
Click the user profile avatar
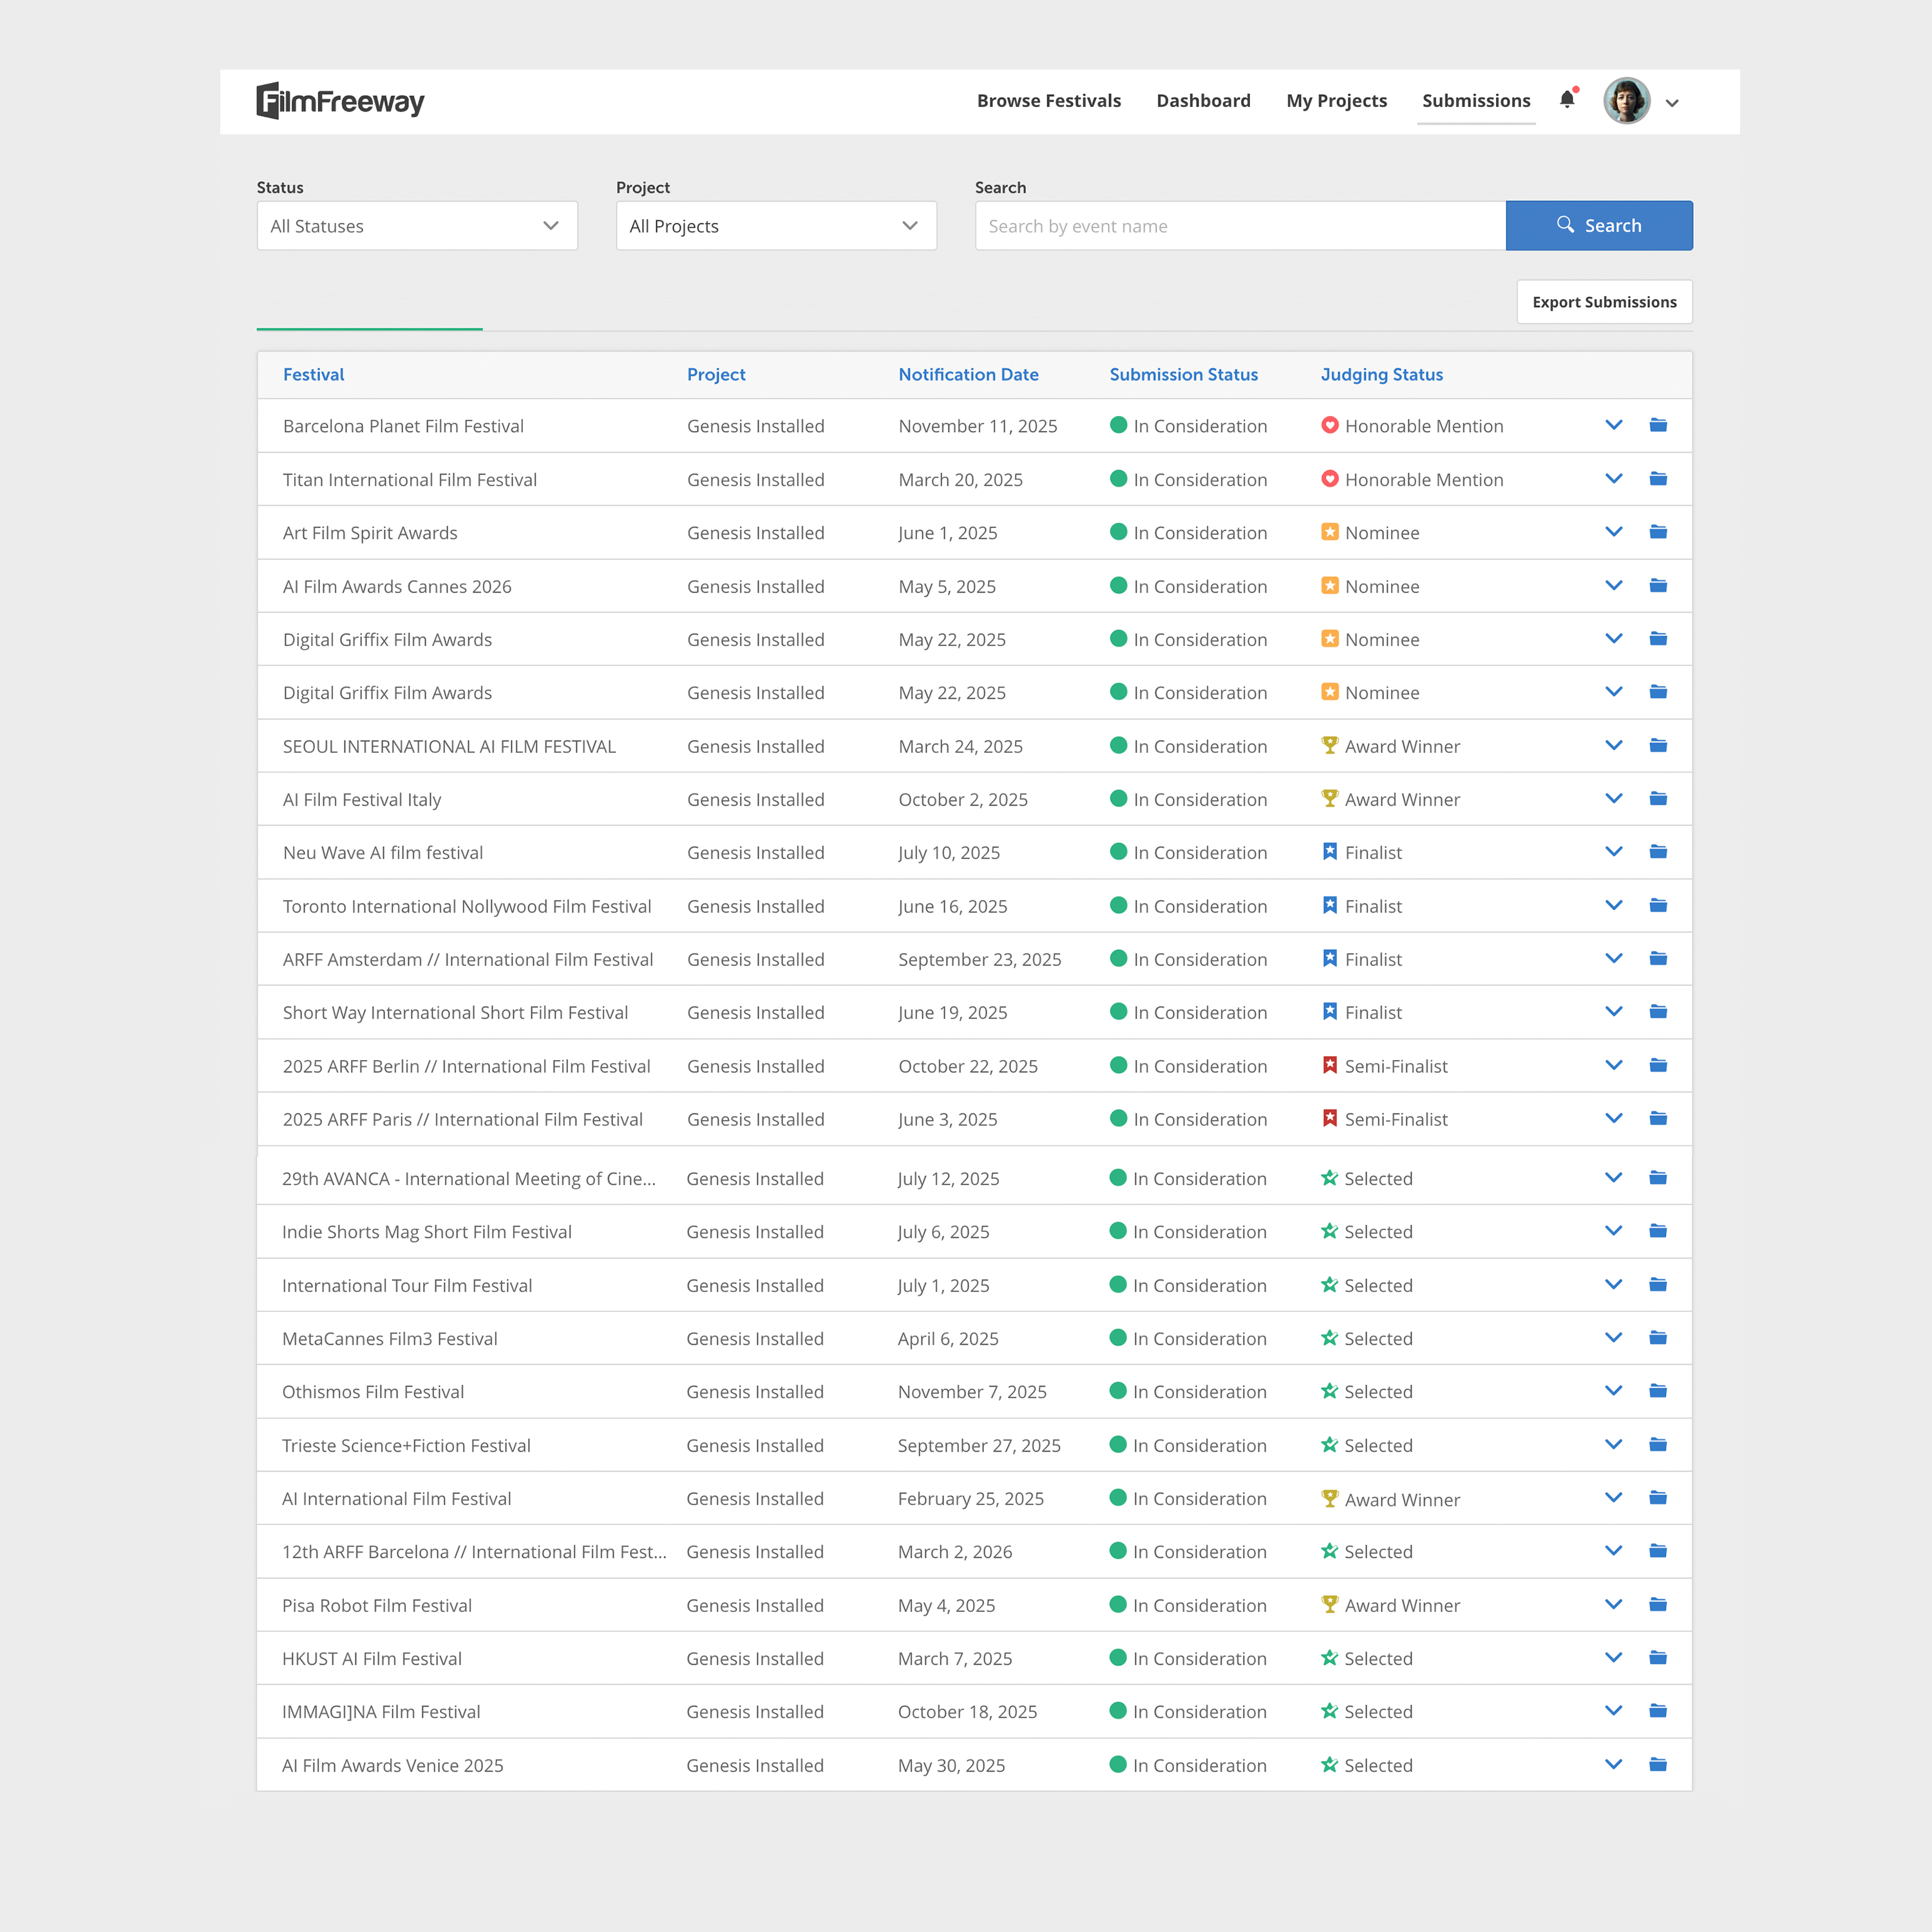[x=1627, y=101]
